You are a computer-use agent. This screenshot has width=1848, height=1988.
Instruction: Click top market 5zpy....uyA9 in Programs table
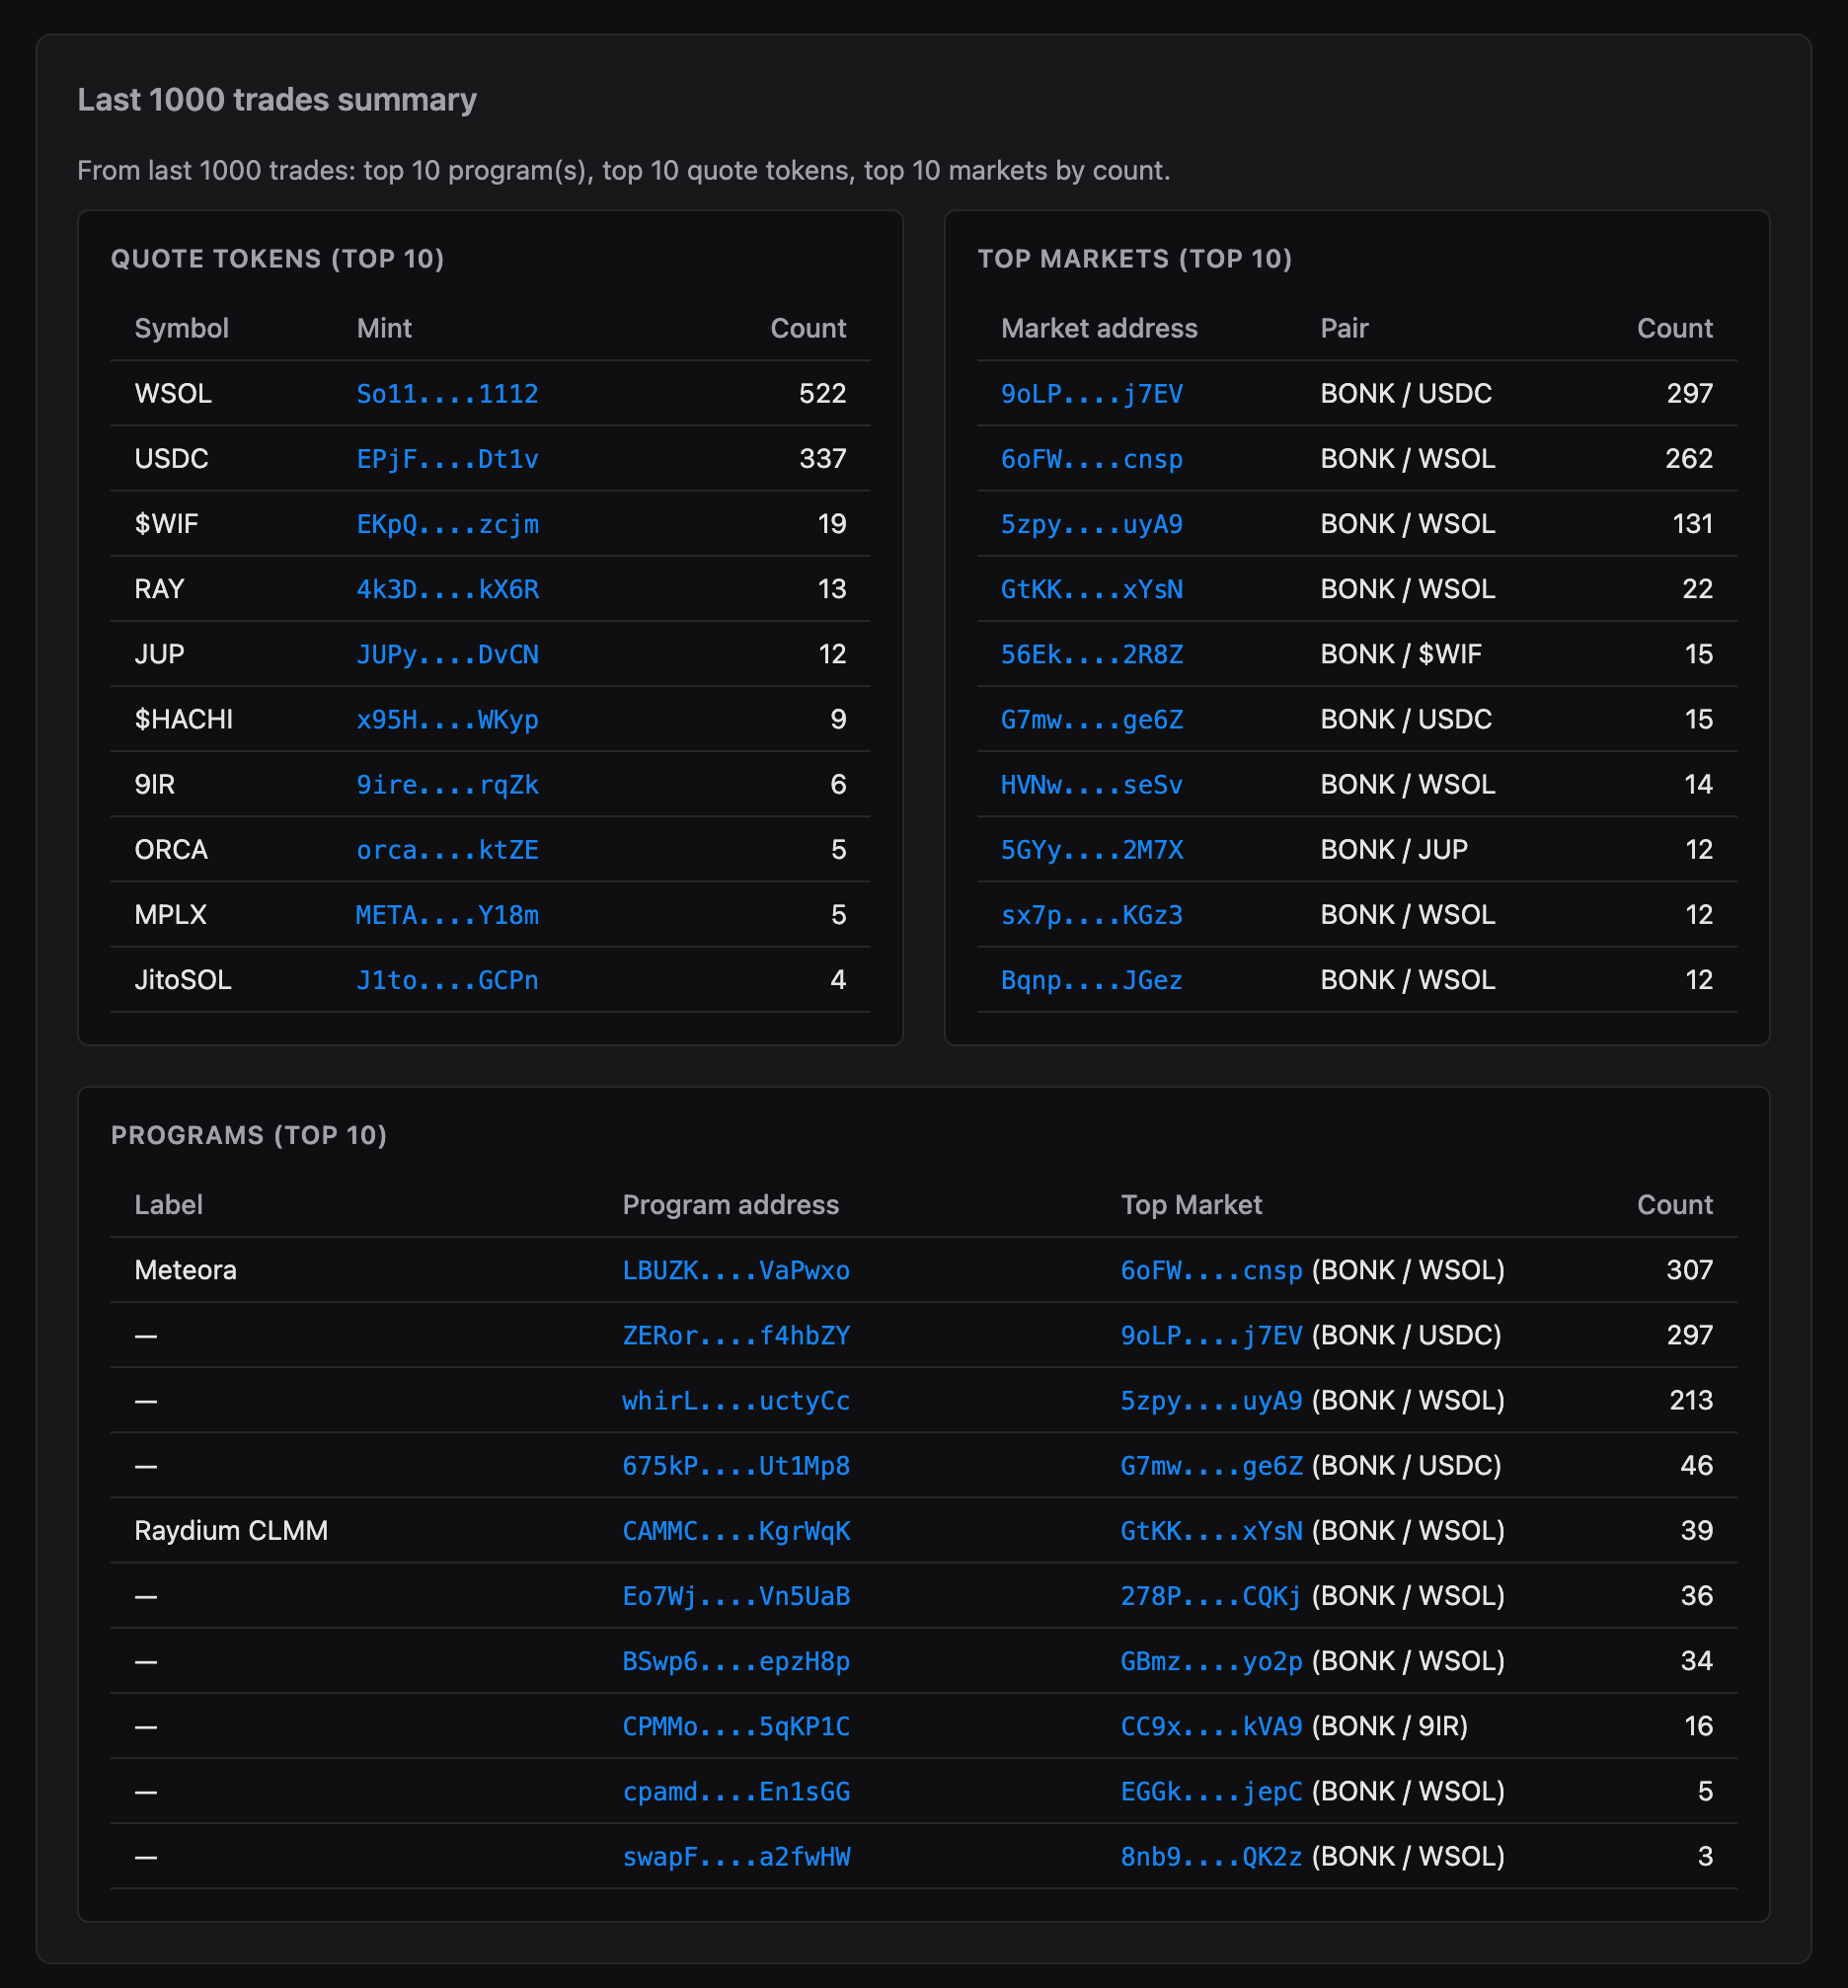1211,1400
